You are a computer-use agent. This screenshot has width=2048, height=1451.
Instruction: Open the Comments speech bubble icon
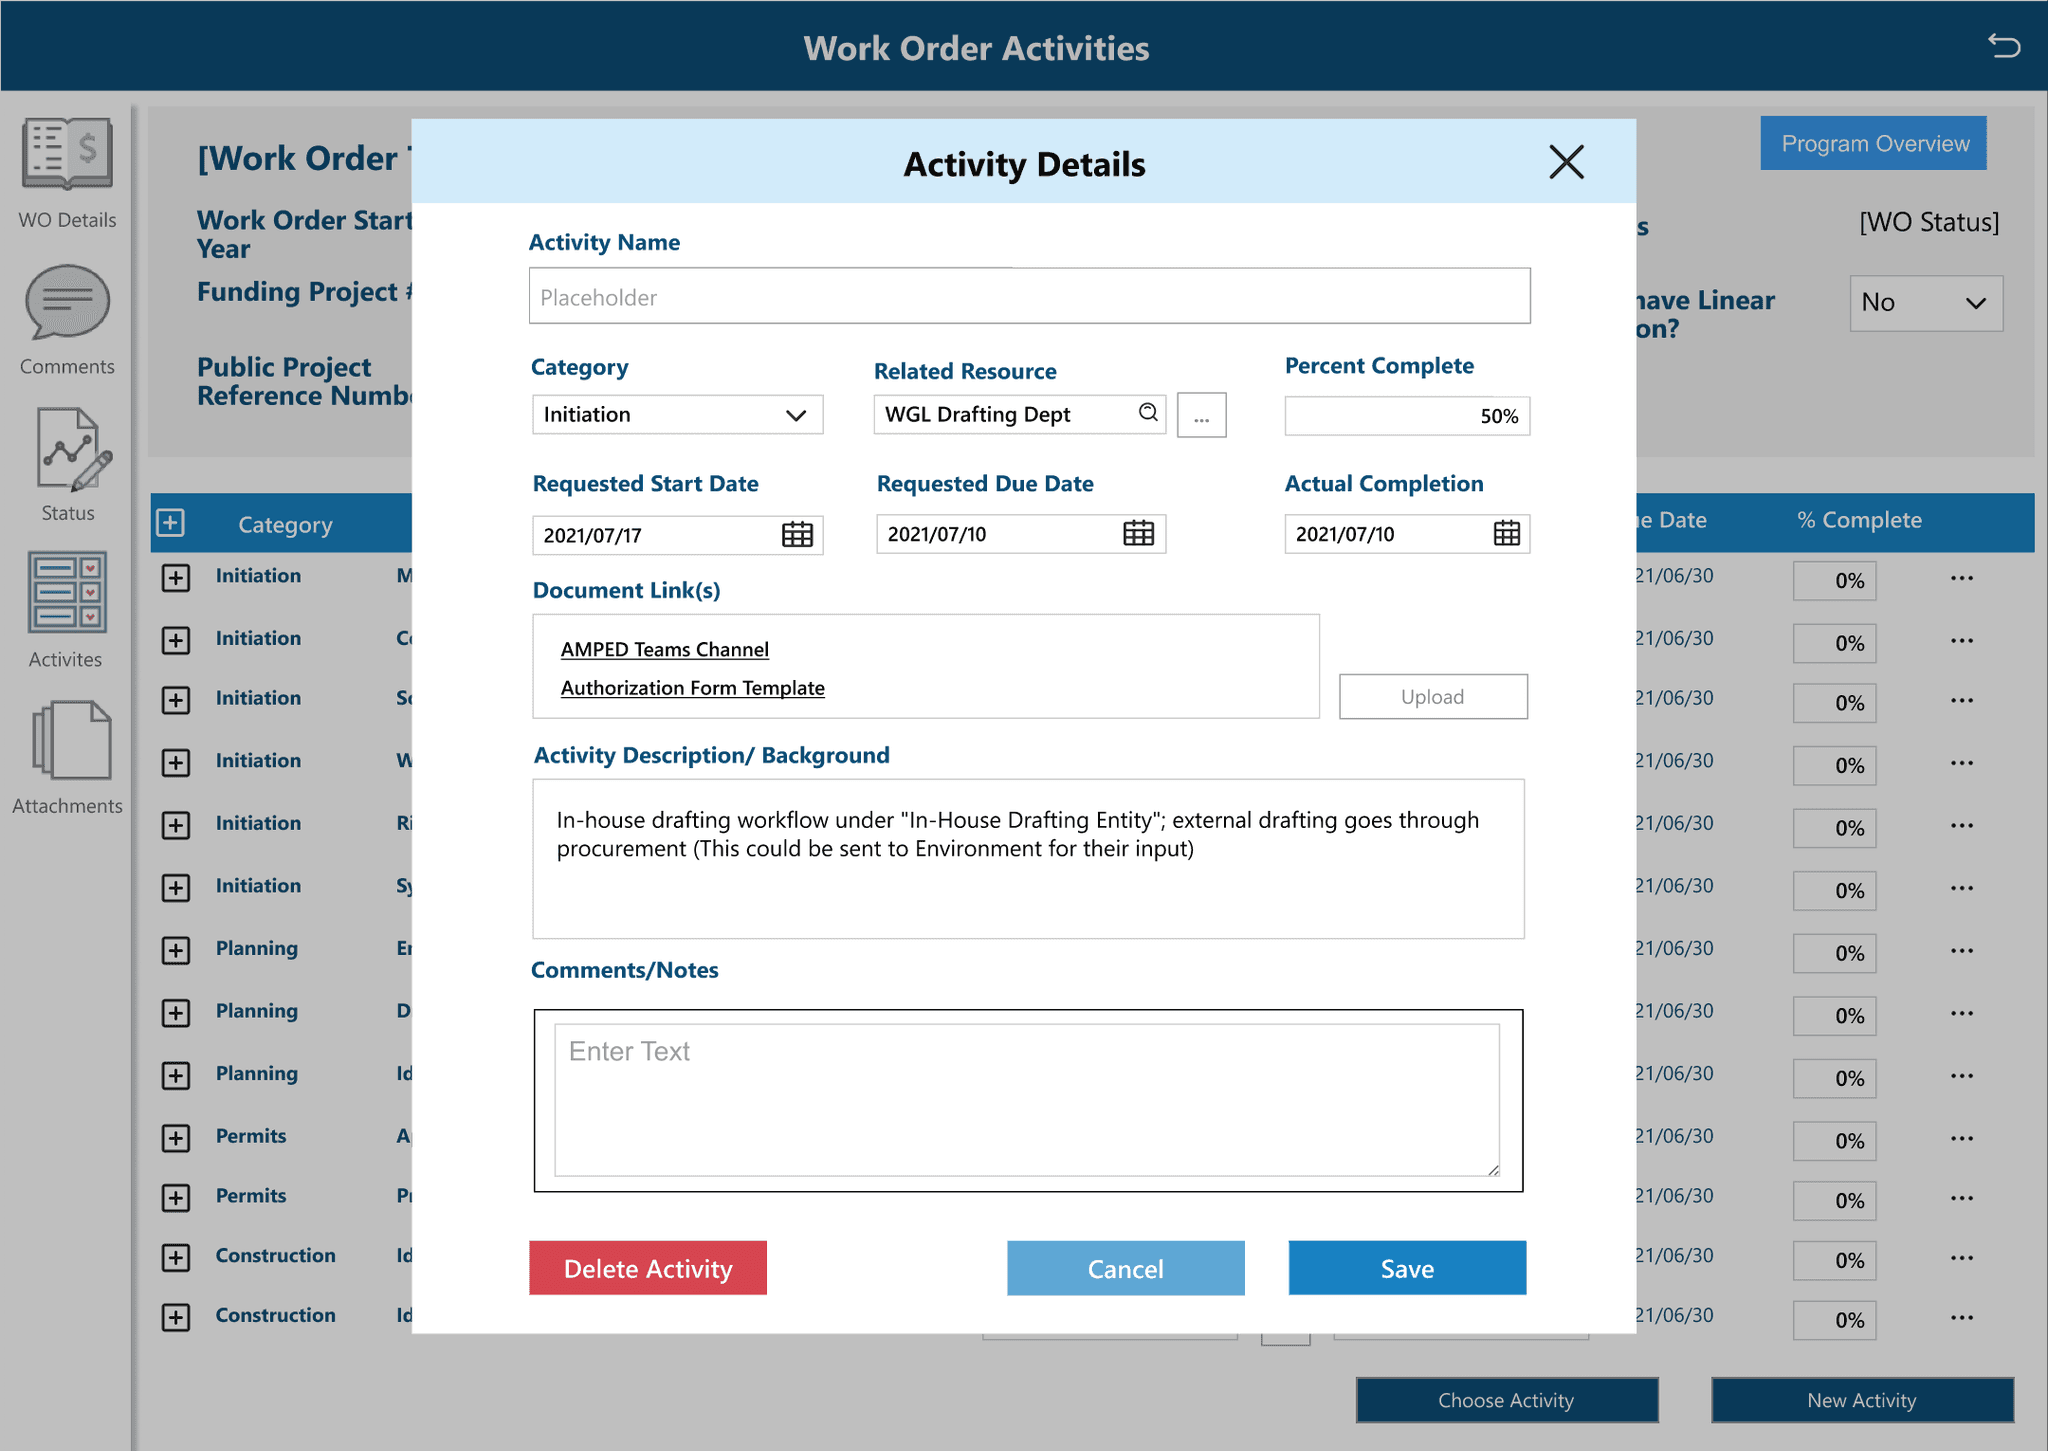67,302
